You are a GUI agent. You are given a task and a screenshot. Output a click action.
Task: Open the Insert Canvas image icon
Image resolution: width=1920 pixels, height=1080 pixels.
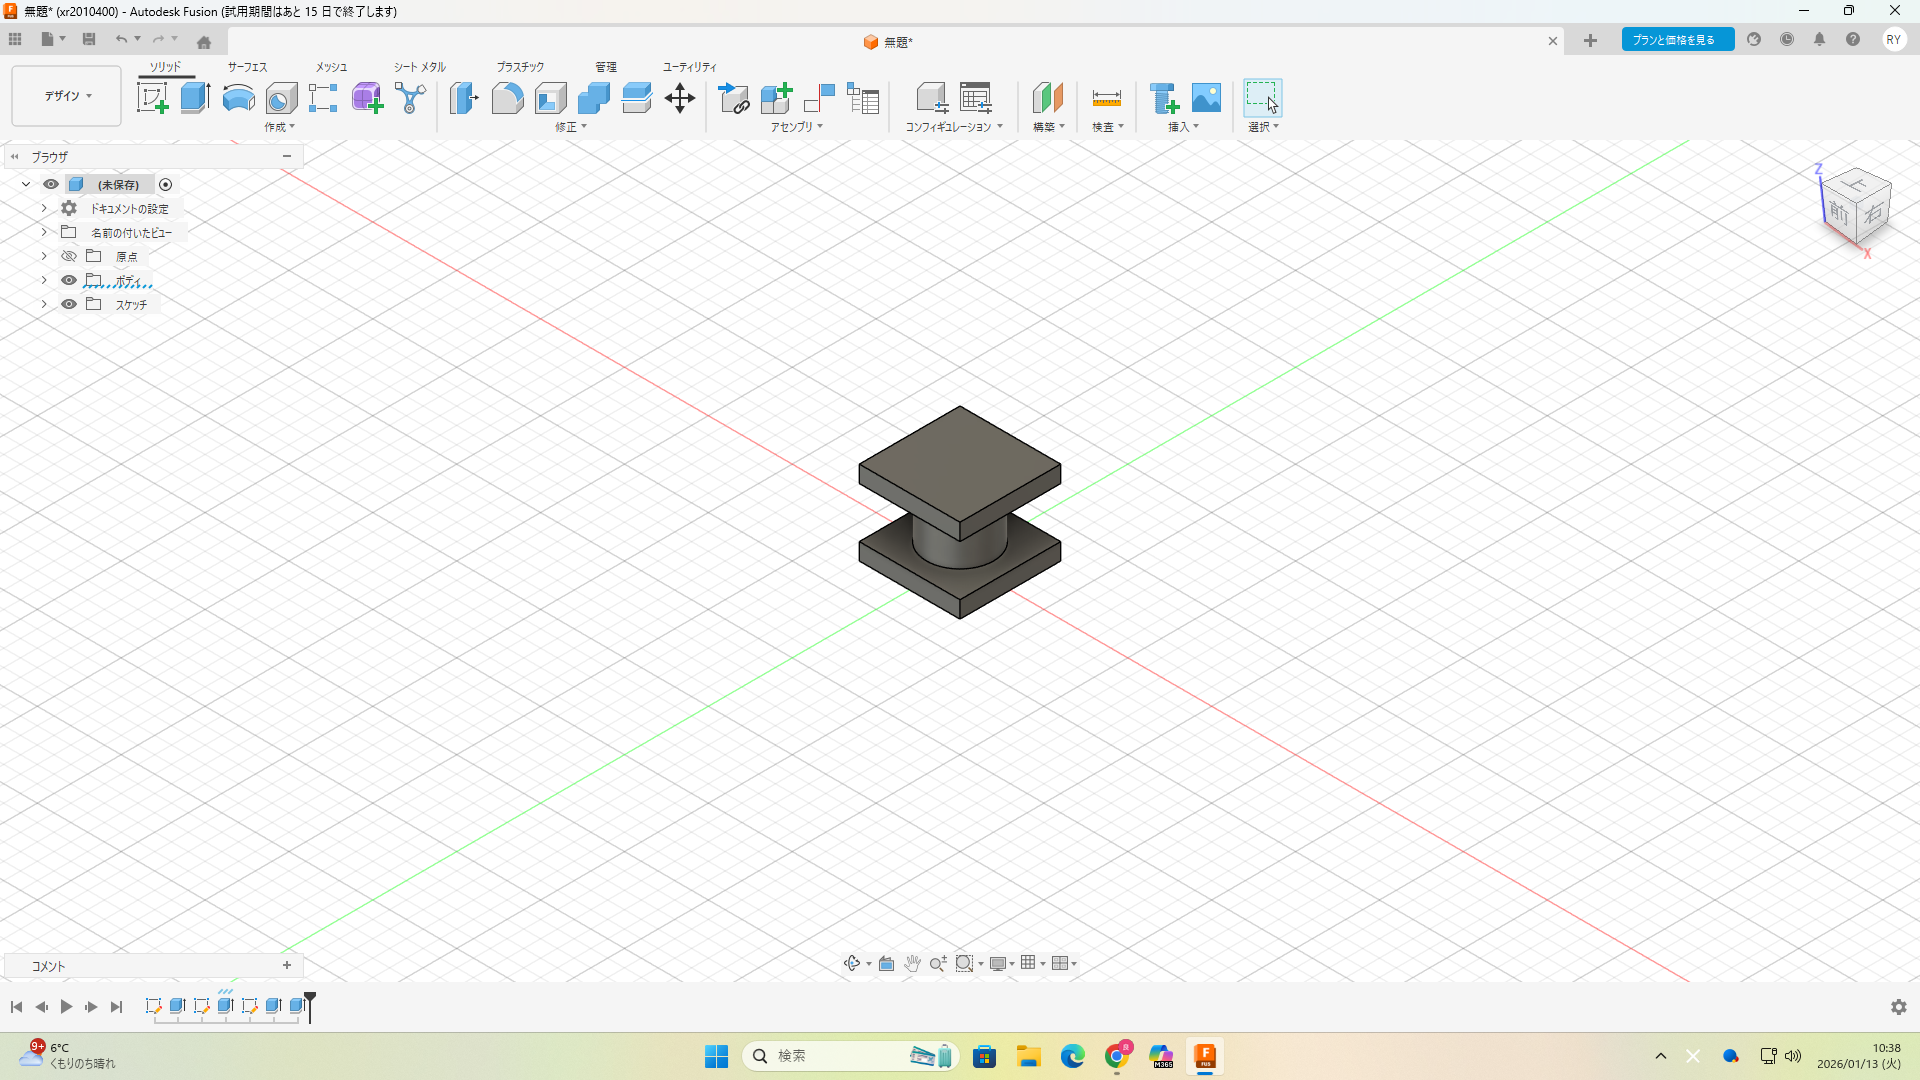pos(1206,98)
